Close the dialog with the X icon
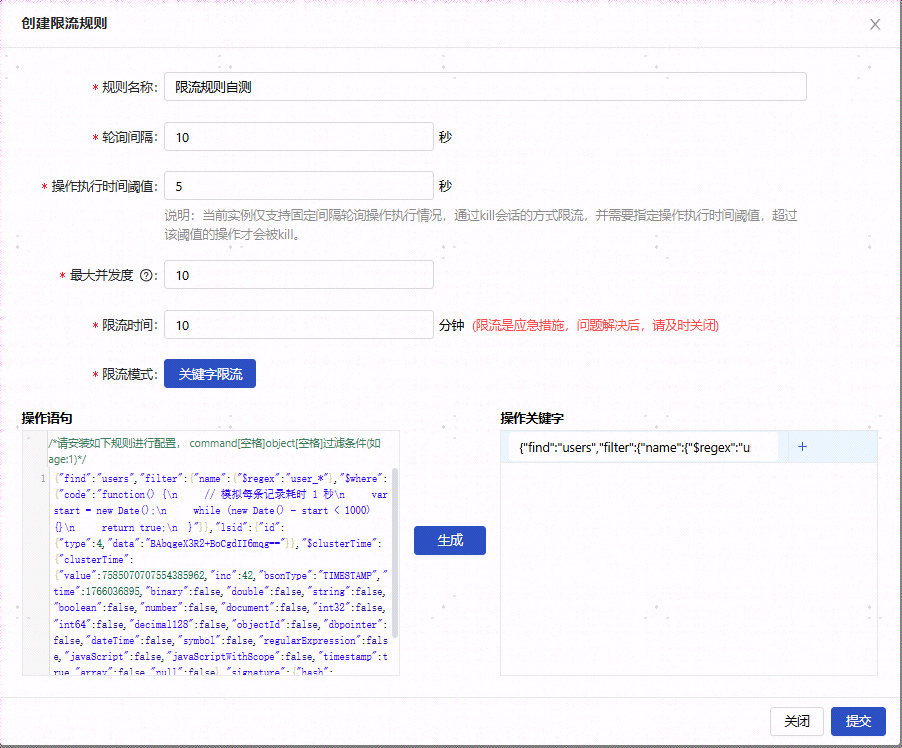Image resolution: width=902 pixels, height=748 pixels. tap(874, 24)
